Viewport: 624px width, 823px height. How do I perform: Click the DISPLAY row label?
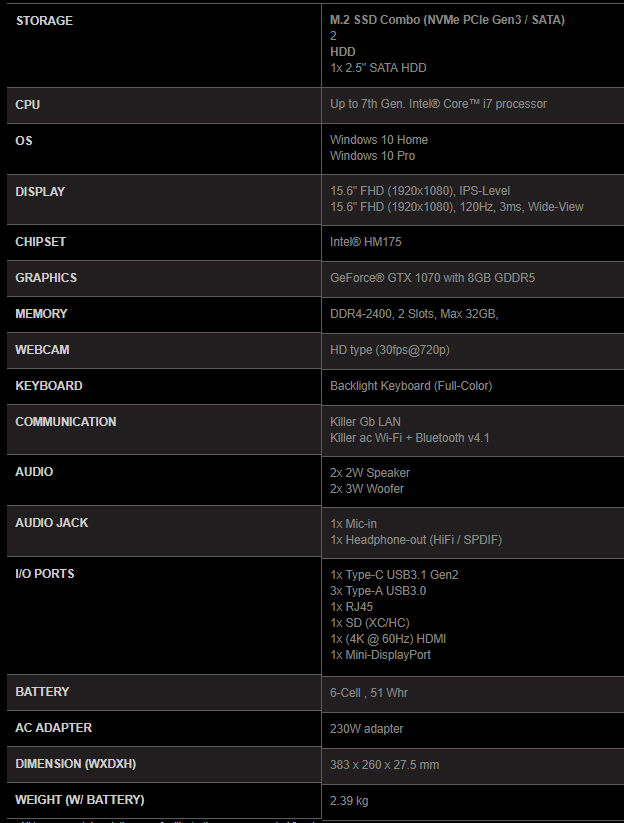[x=40, y=192]
